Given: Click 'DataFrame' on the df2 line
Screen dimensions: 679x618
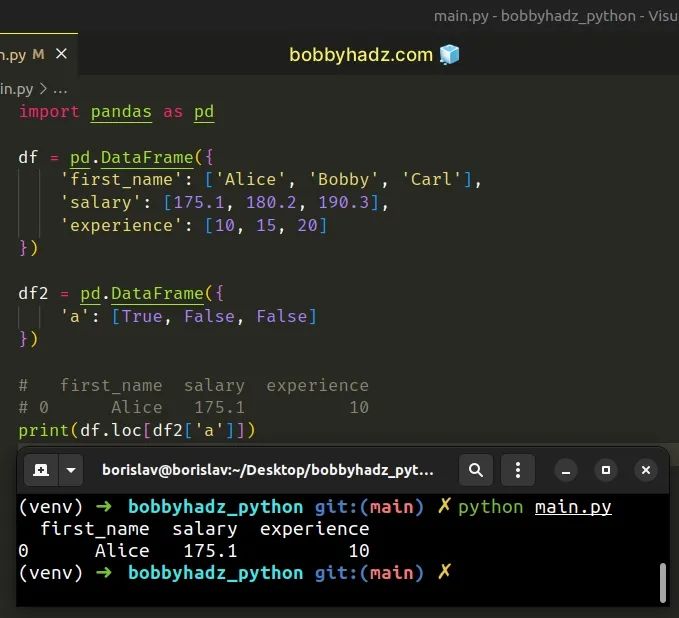Looking at the screenshot, I should (157, 294).
